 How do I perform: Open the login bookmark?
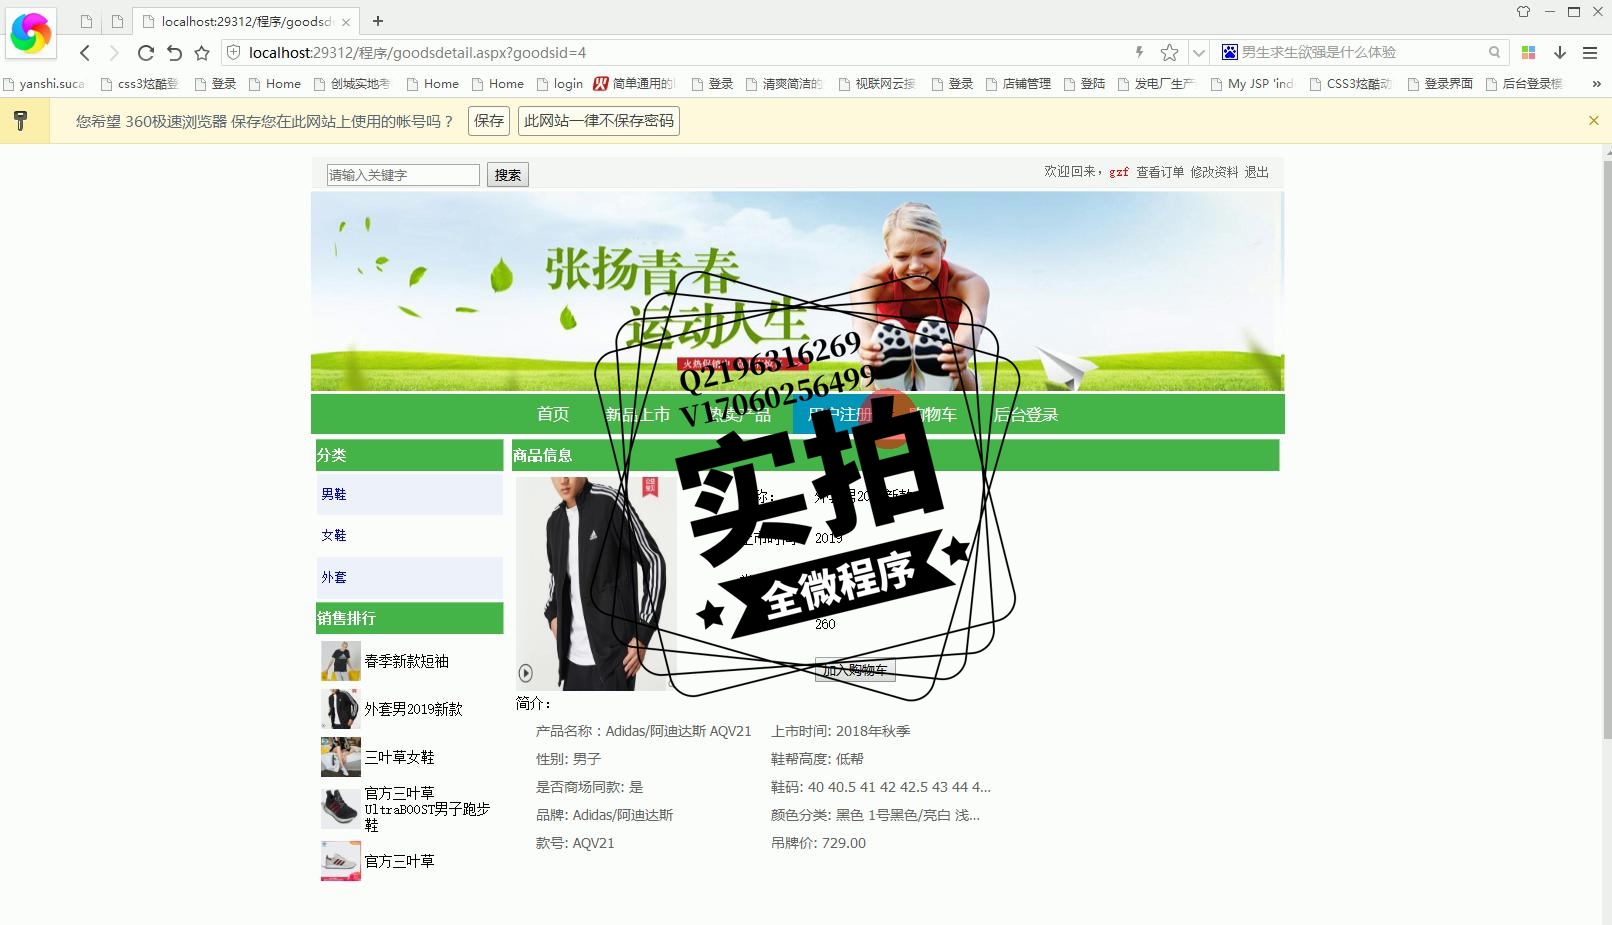pos(560,84)
